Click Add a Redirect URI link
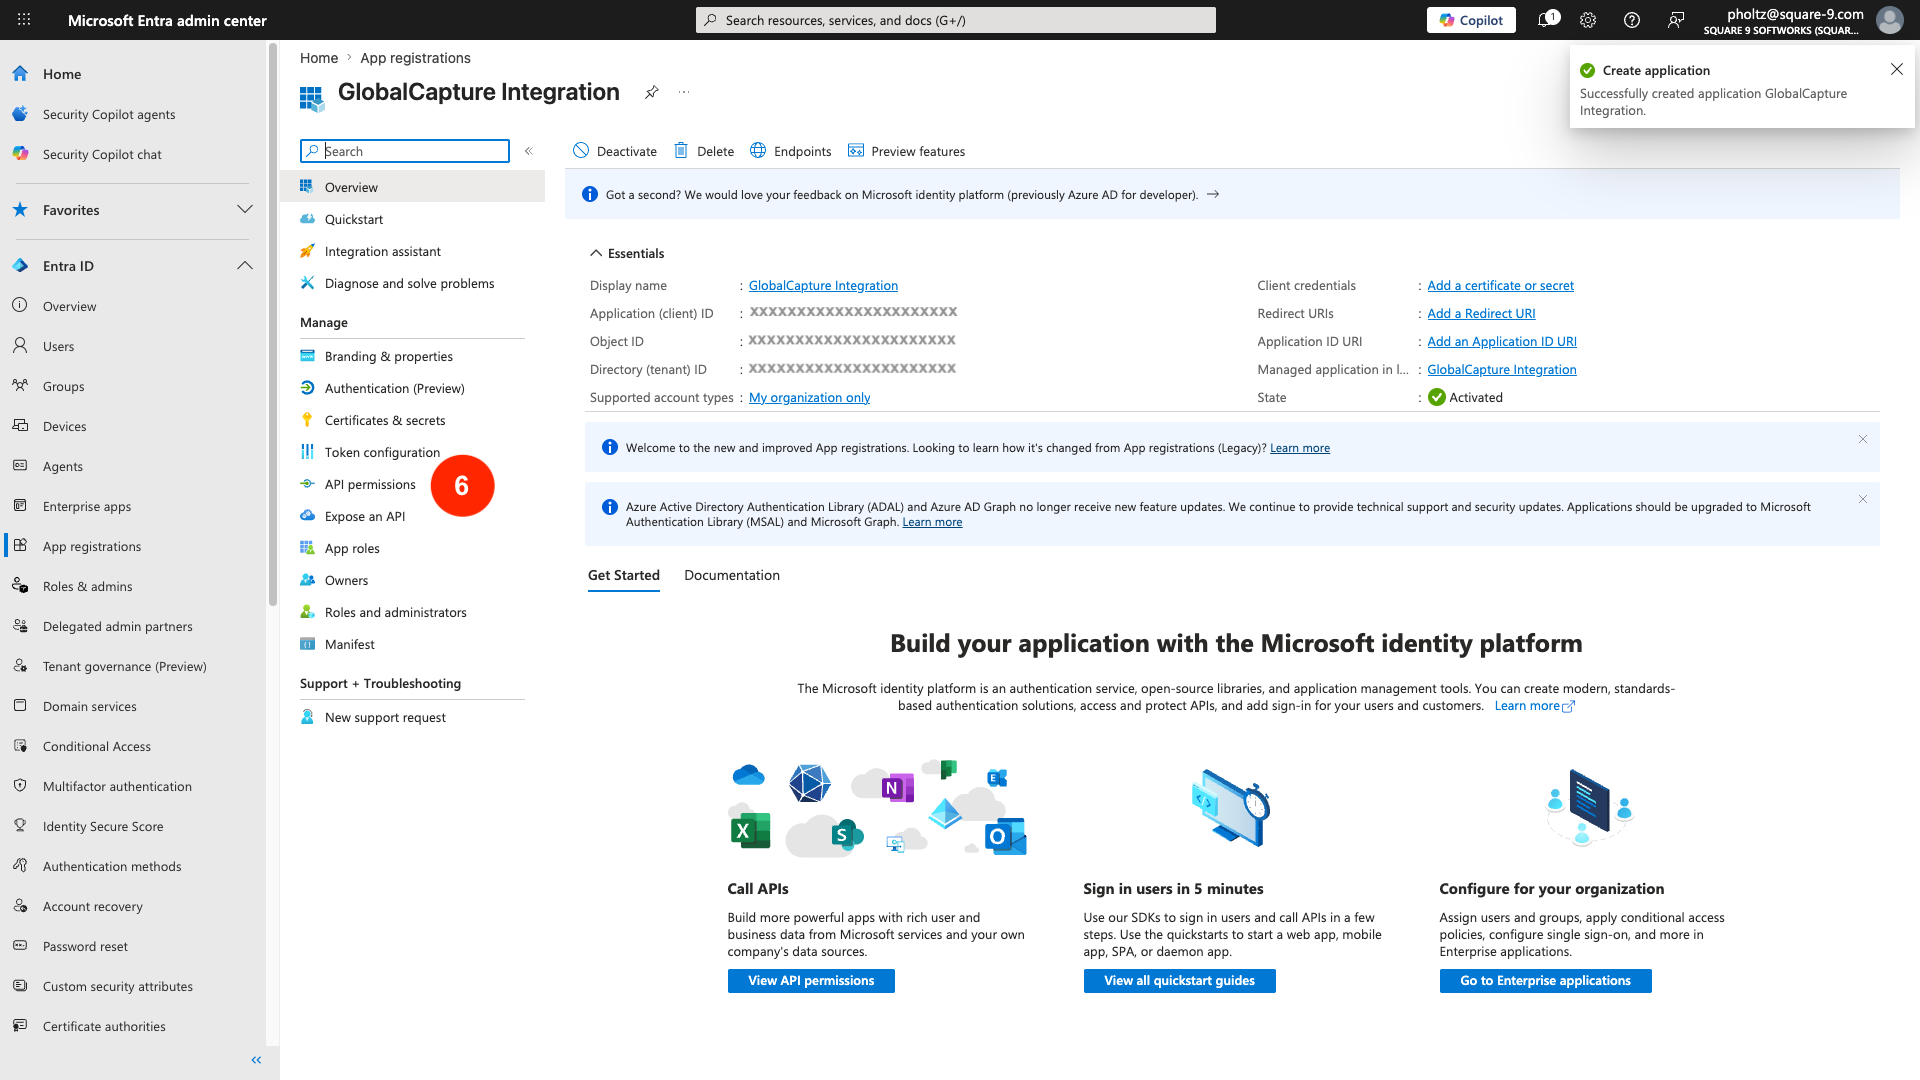 coord(1481,313)
